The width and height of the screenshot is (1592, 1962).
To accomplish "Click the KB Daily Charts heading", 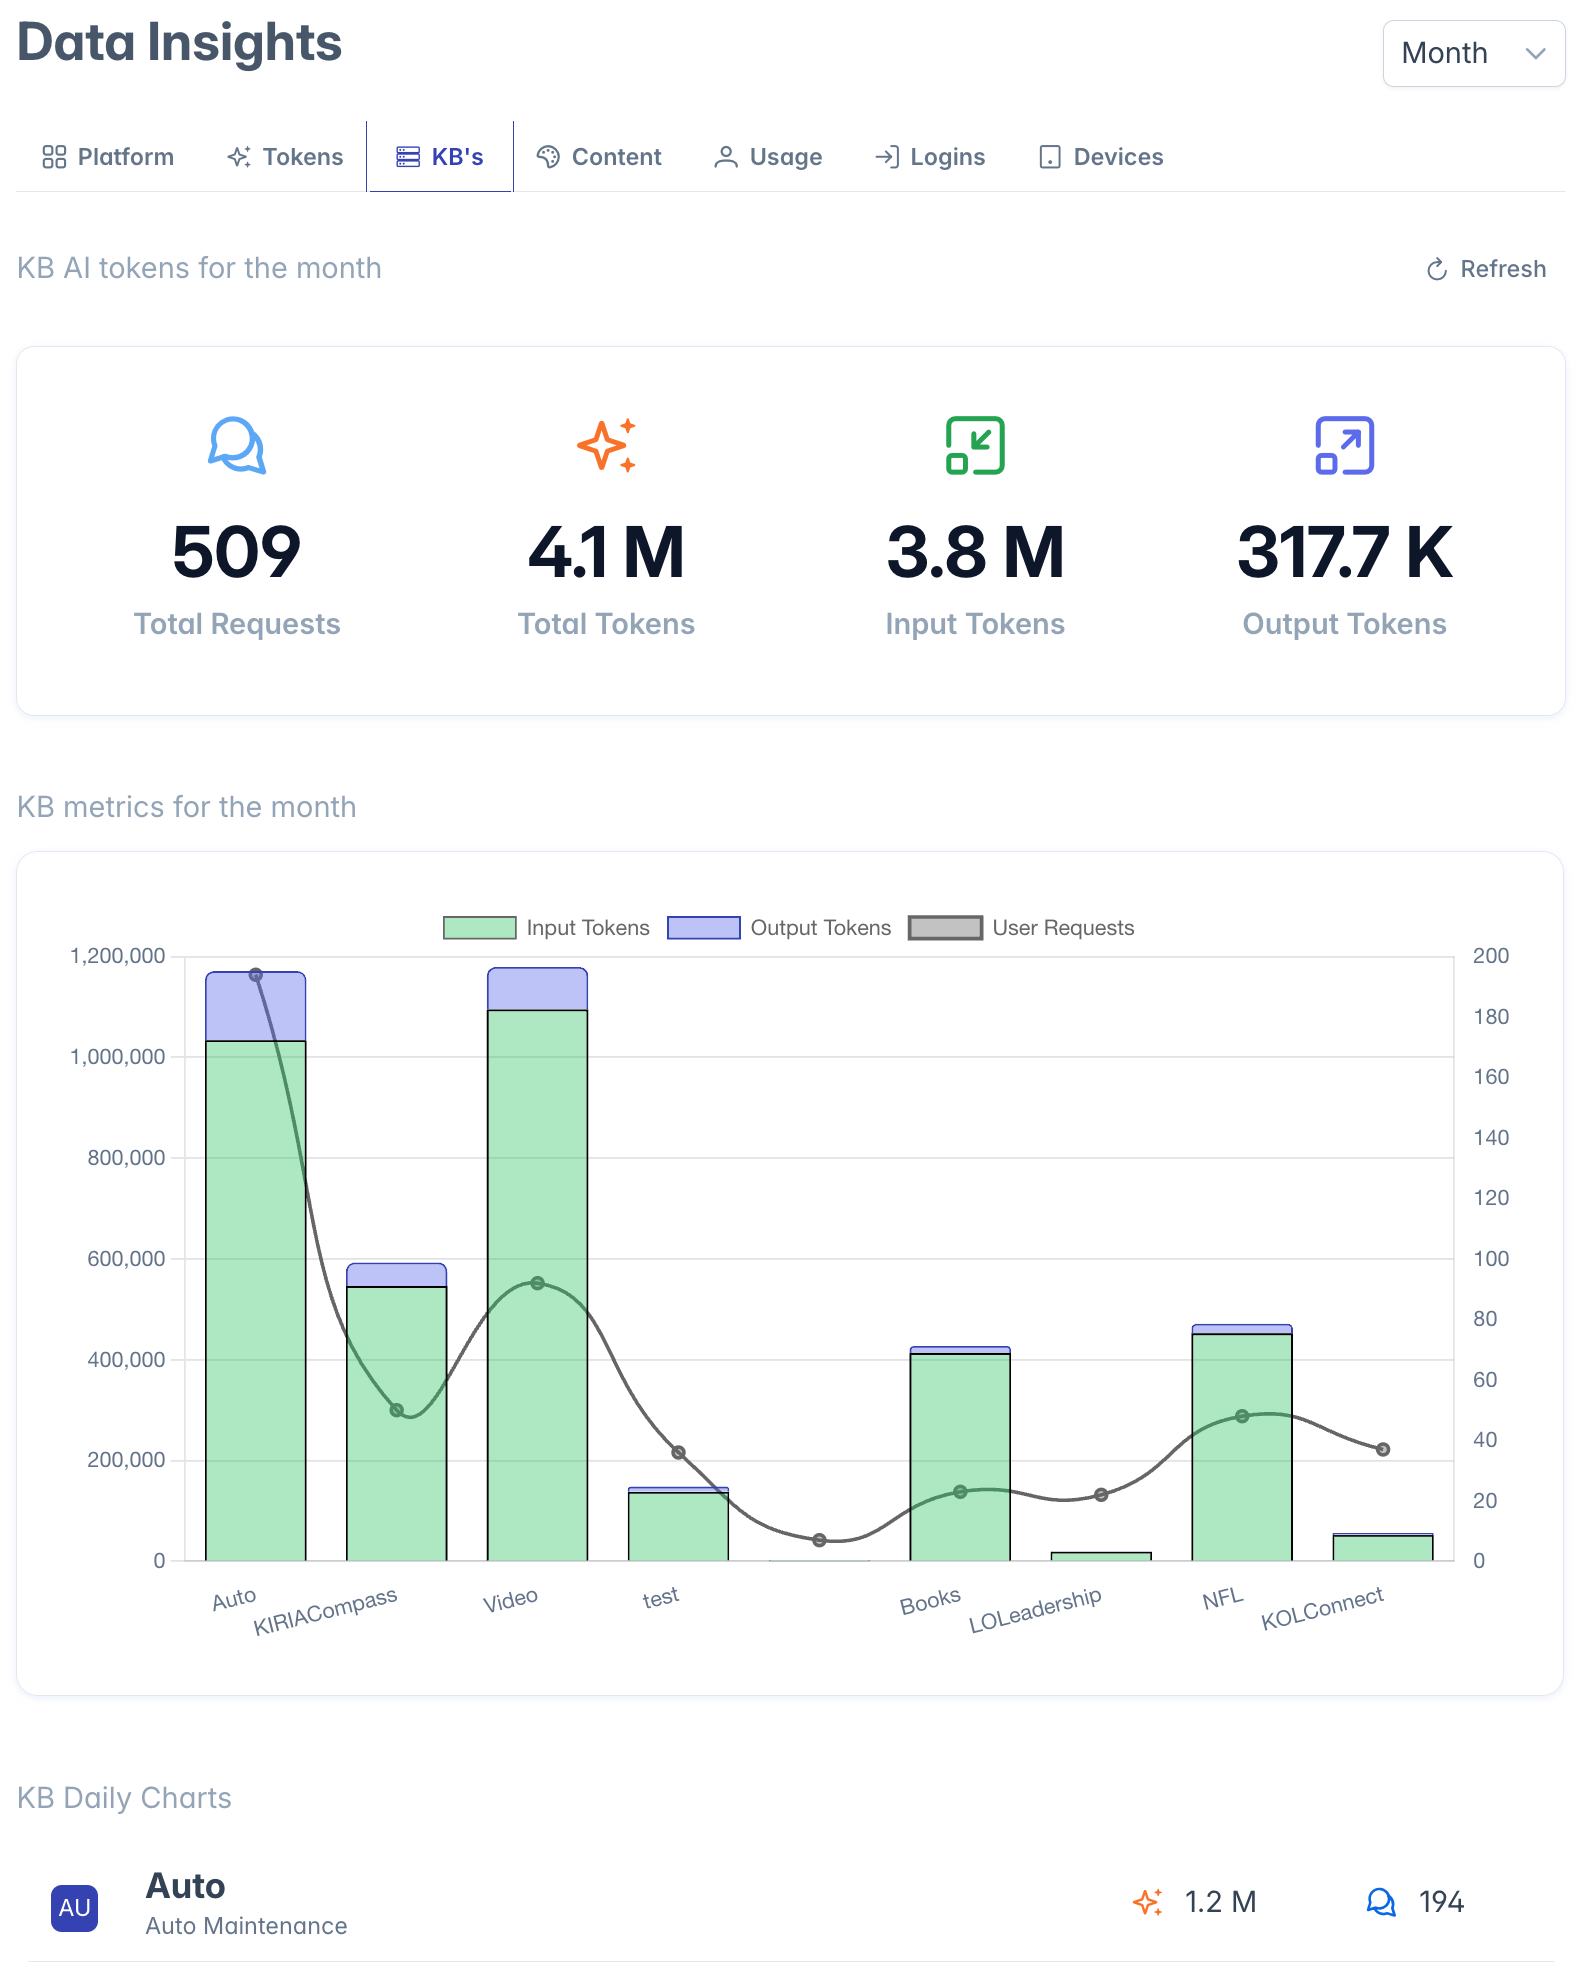I will pos(124,1798).
